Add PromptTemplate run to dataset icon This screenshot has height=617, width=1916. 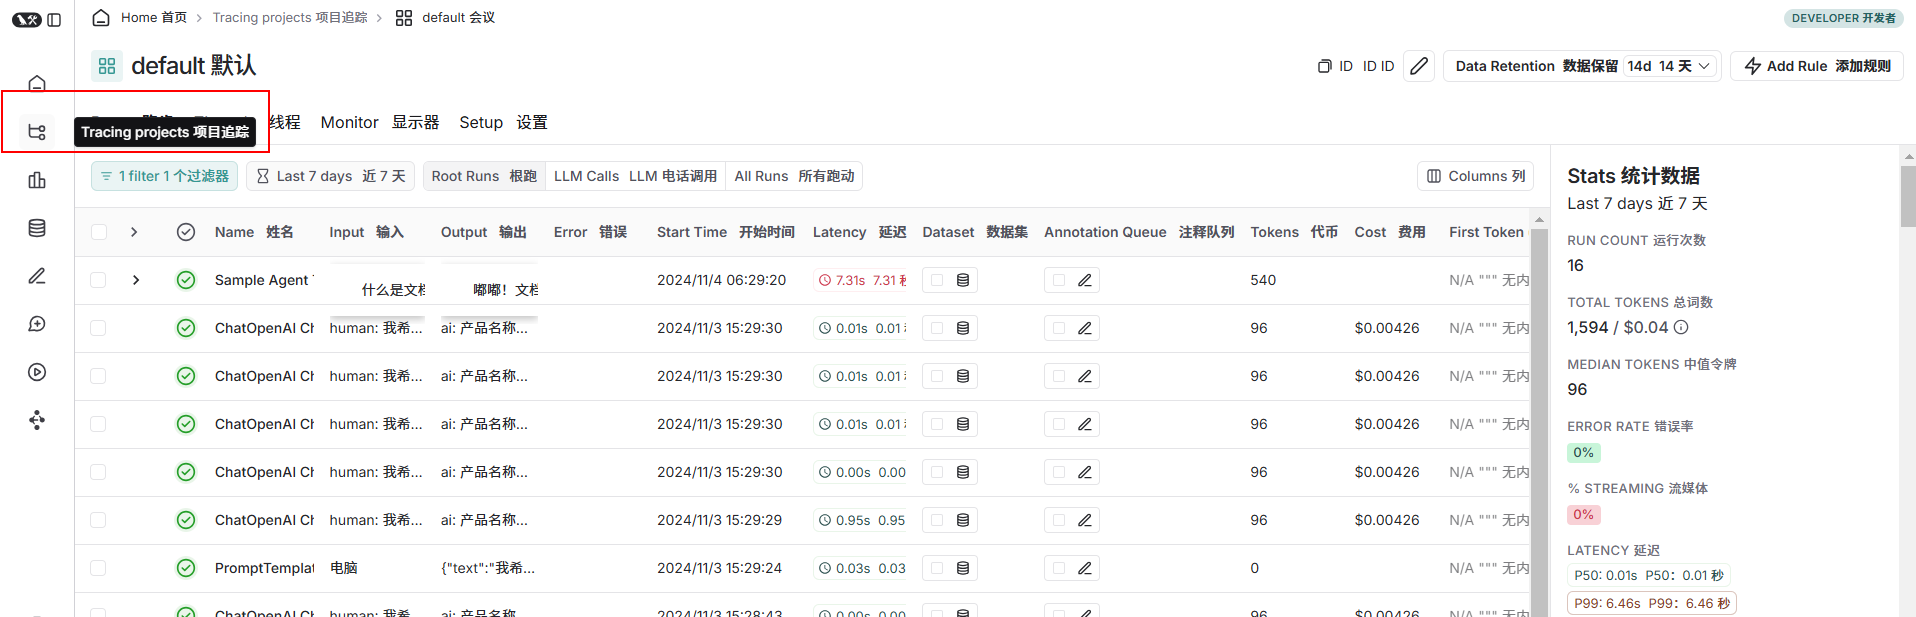tap(963, 568)
